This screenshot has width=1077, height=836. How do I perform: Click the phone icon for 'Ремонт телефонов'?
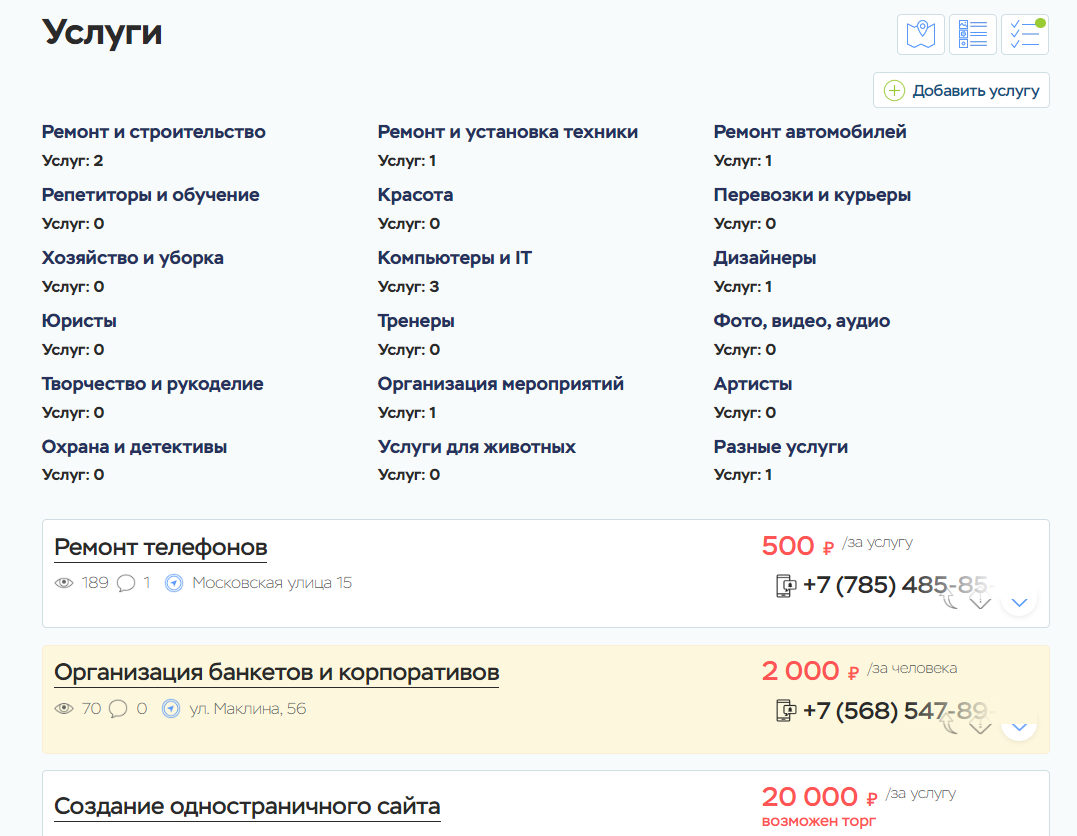786,586
